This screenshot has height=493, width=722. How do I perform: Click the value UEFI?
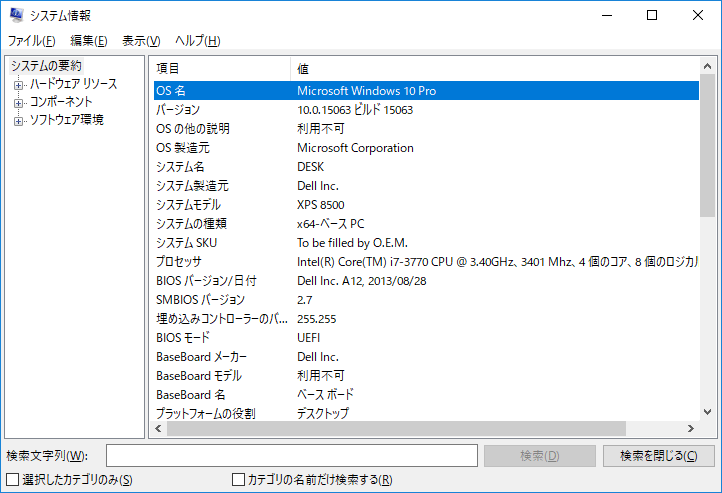point(308,337)
